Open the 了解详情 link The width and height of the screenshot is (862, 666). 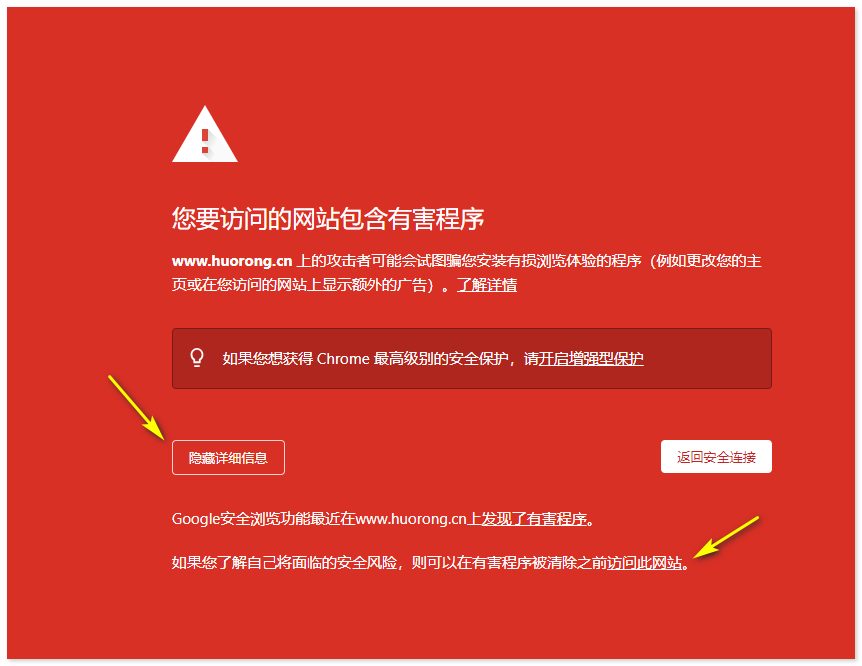[487, 285]
